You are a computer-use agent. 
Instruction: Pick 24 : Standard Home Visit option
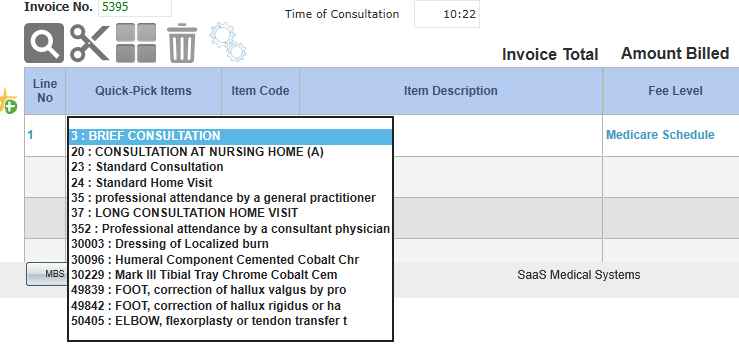[142, 183]
